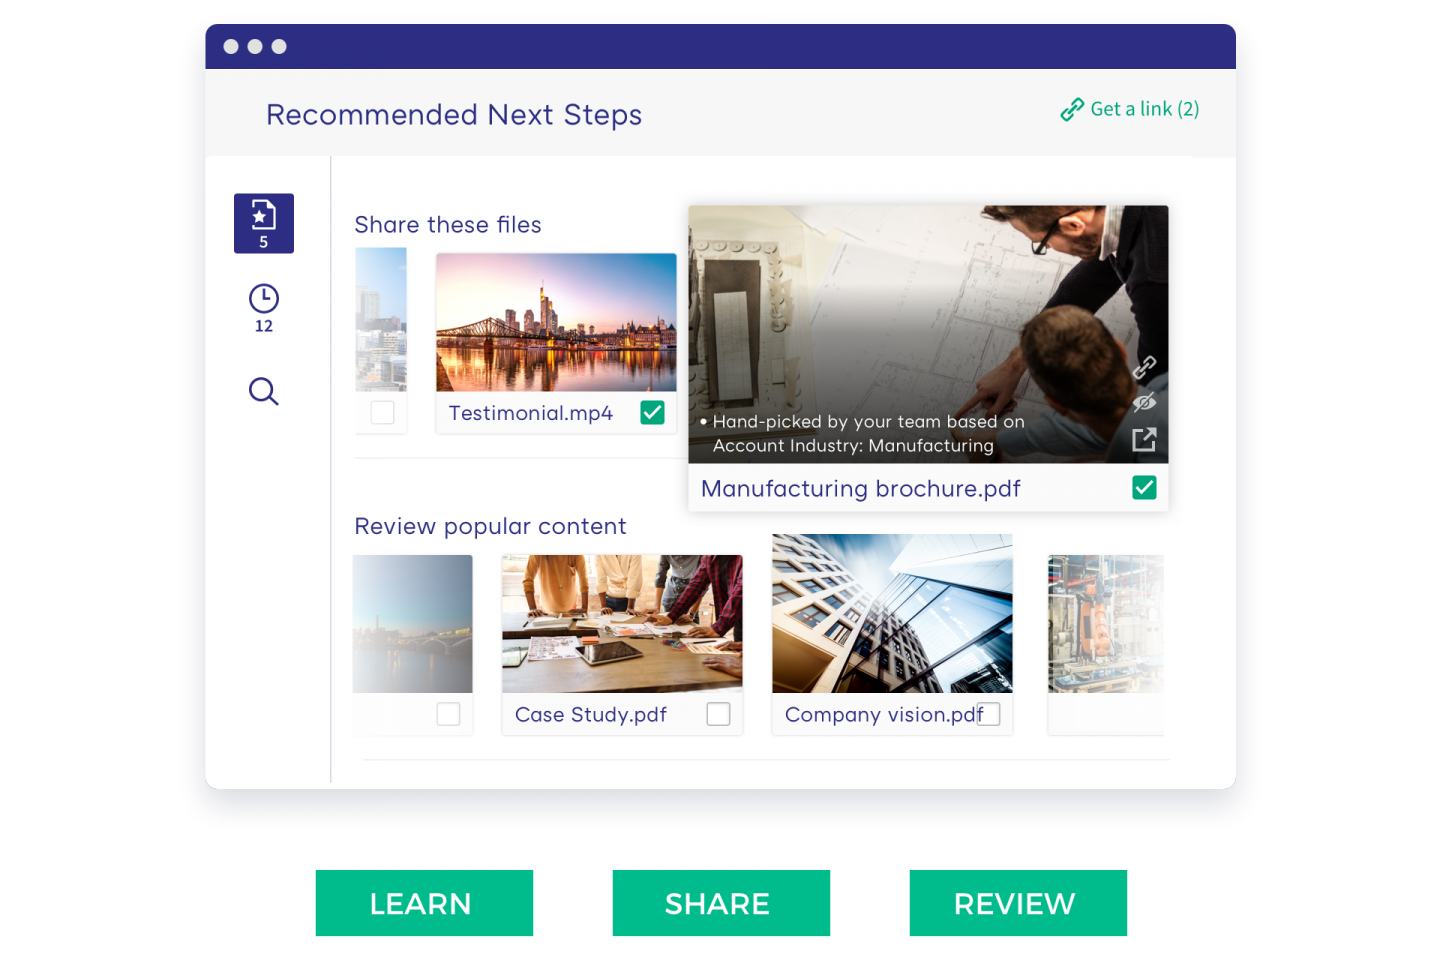Viewport: 1440px width, 960px height.
Task: Click the search magnifier icon in sidebar
Action: (x=264, y=391)
